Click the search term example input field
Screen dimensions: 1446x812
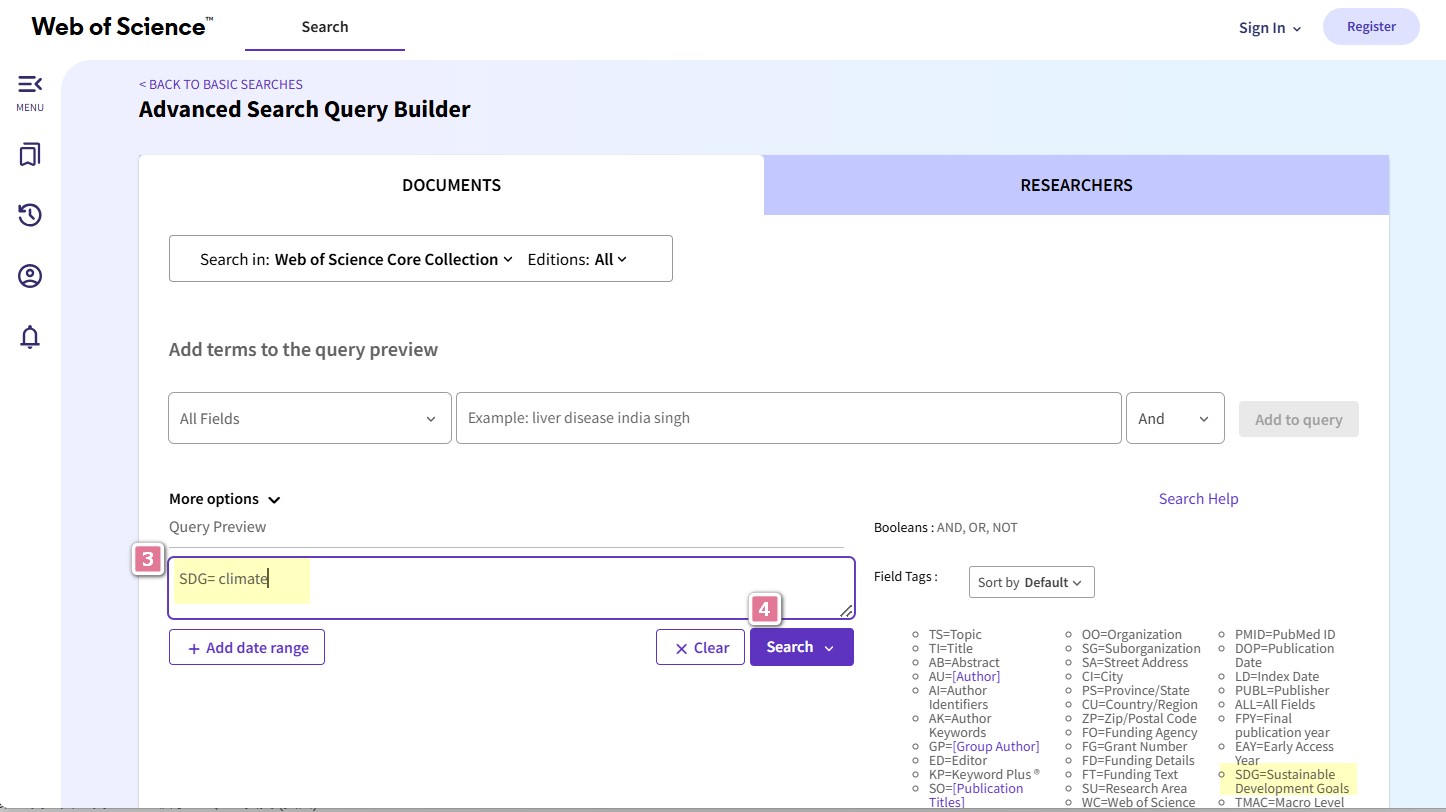point(788,418)
